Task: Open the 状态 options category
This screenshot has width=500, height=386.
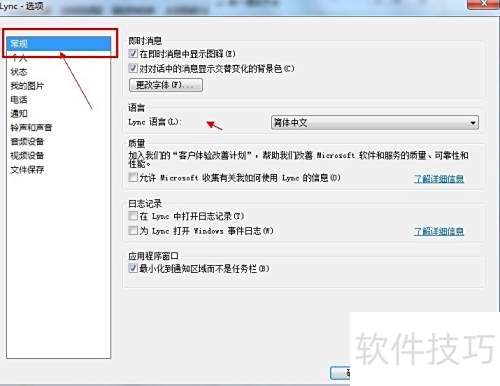Action: (19, 72)
